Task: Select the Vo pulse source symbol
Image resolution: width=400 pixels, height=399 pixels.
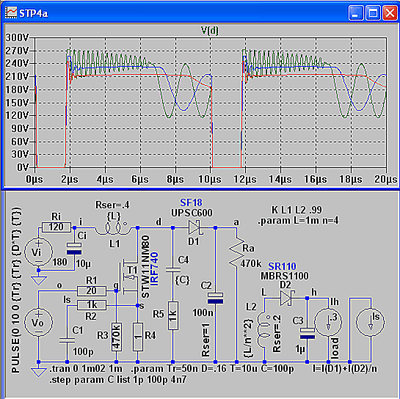Action: coord(39,323)
